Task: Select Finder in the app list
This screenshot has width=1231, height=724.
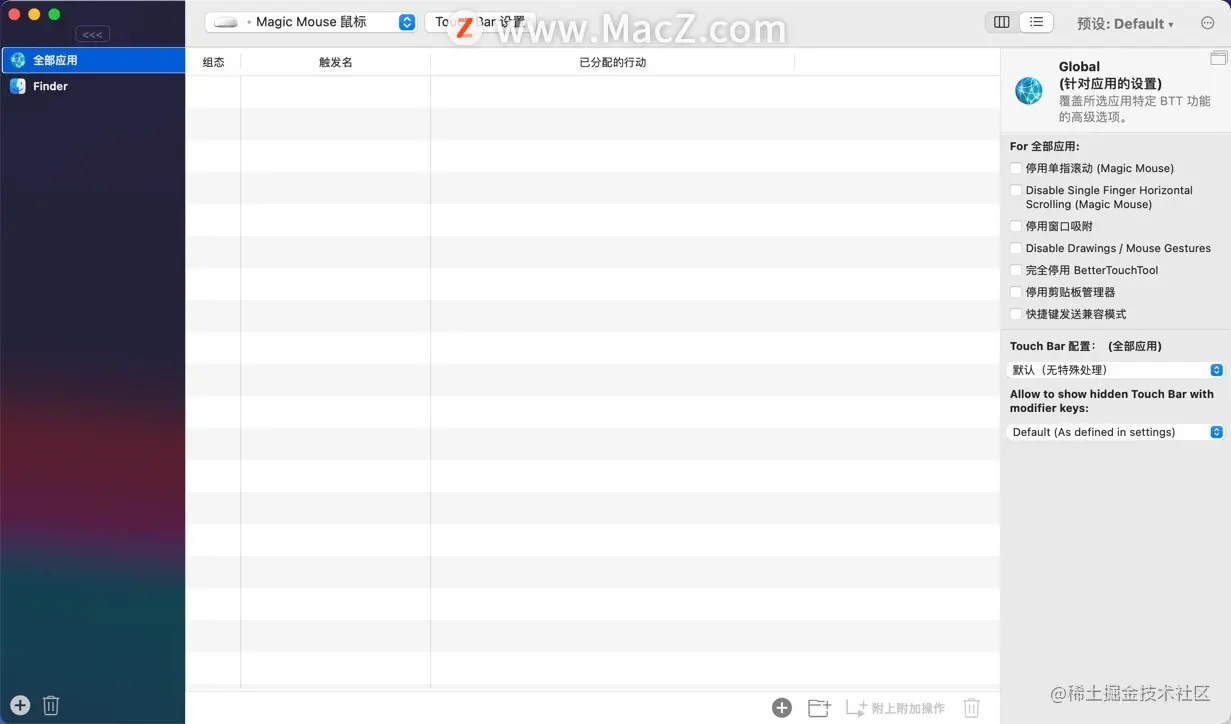Action: tap(93, 86)
